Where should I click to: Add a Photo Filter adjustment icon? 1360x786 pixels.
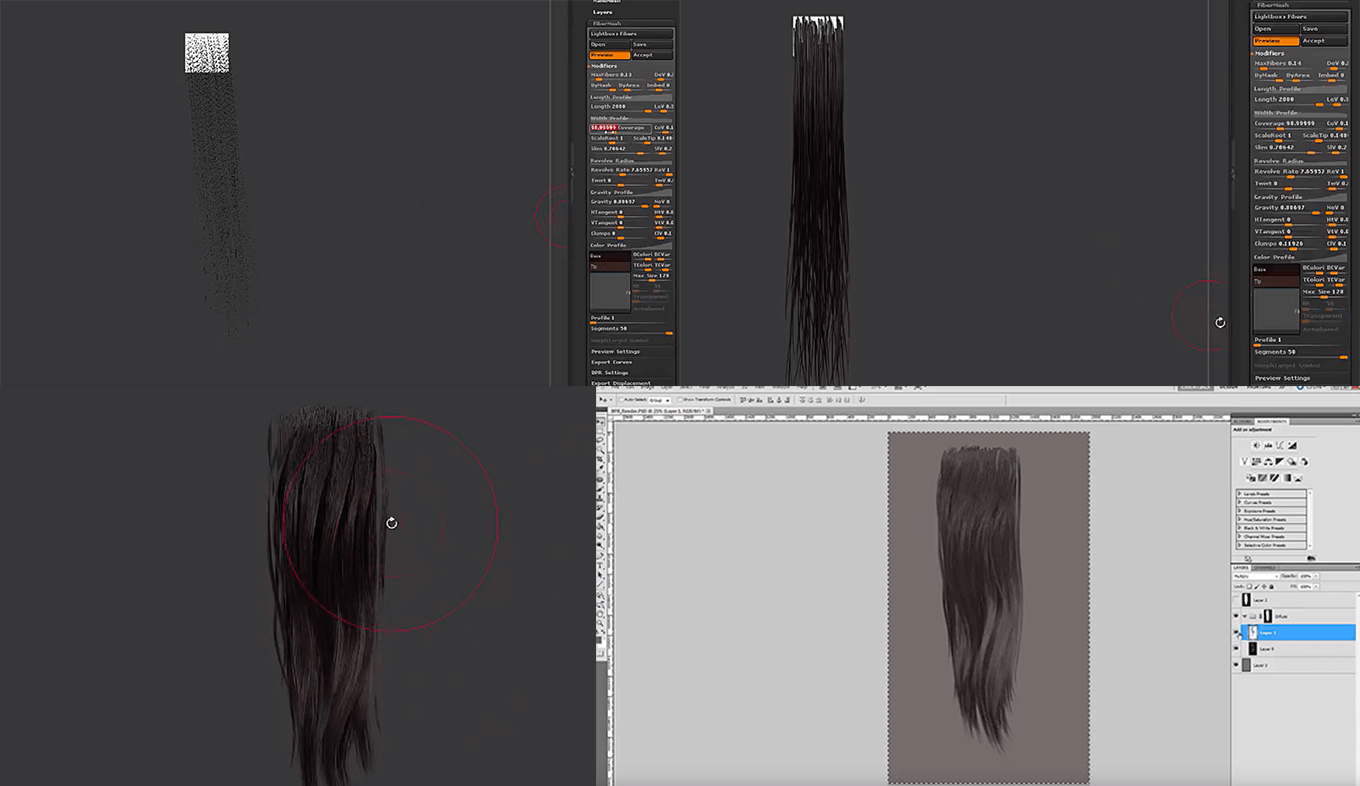click(x=1292, y=462)
